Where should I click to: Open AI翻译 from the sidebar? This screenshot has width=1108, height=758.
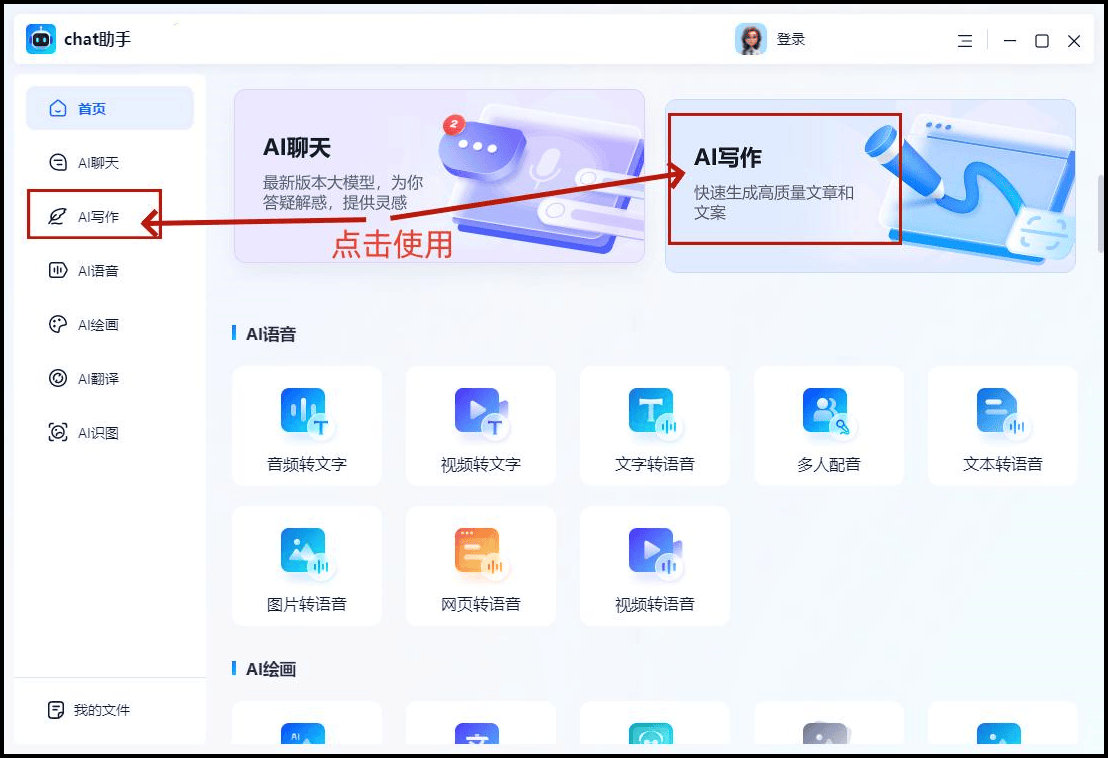[x=97, y=379]
